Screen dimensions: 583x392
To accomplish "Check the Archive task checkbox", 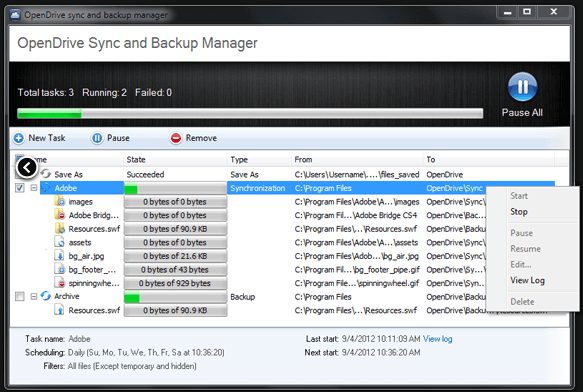I will (20, 296).
